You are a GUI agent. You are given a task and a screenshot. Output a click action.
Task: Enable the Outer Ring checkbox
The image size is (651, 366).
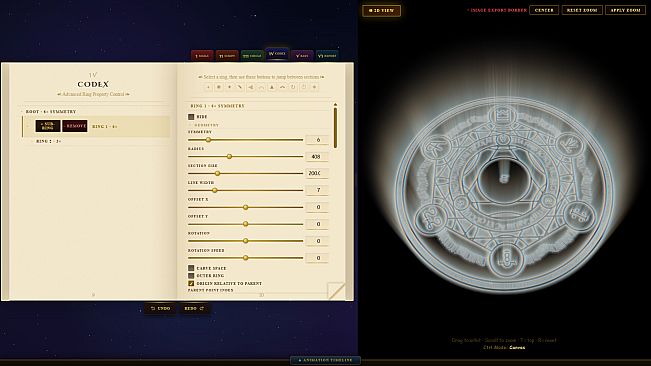tap(191, 276)
